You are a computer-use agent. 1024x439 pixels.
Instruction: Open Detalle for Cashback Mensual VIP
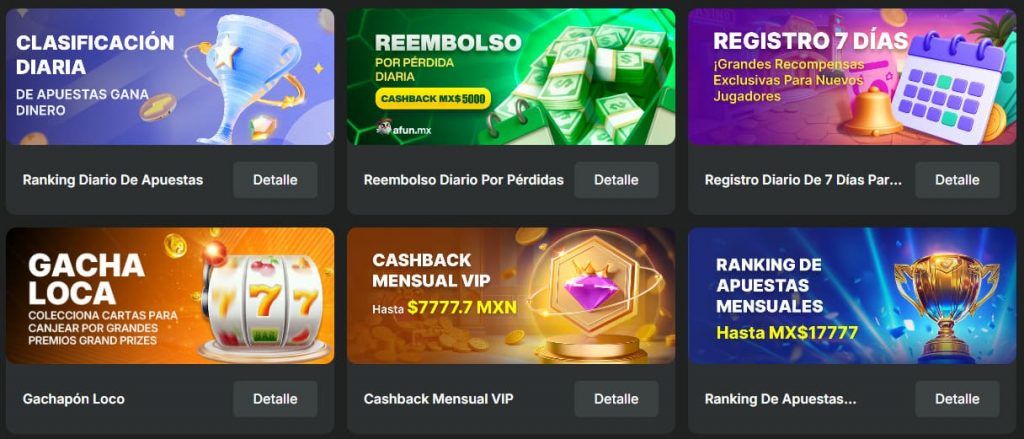point(616,398)
